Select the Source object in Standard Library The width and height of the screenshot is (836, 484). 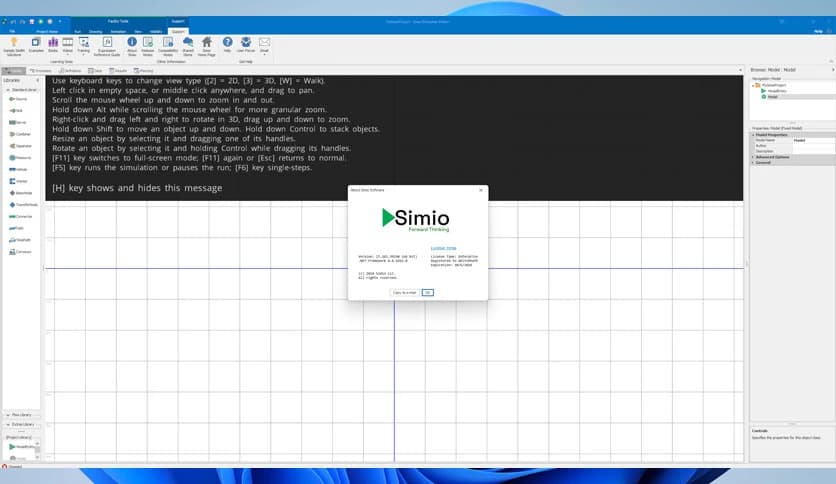(x=18, y=99)
